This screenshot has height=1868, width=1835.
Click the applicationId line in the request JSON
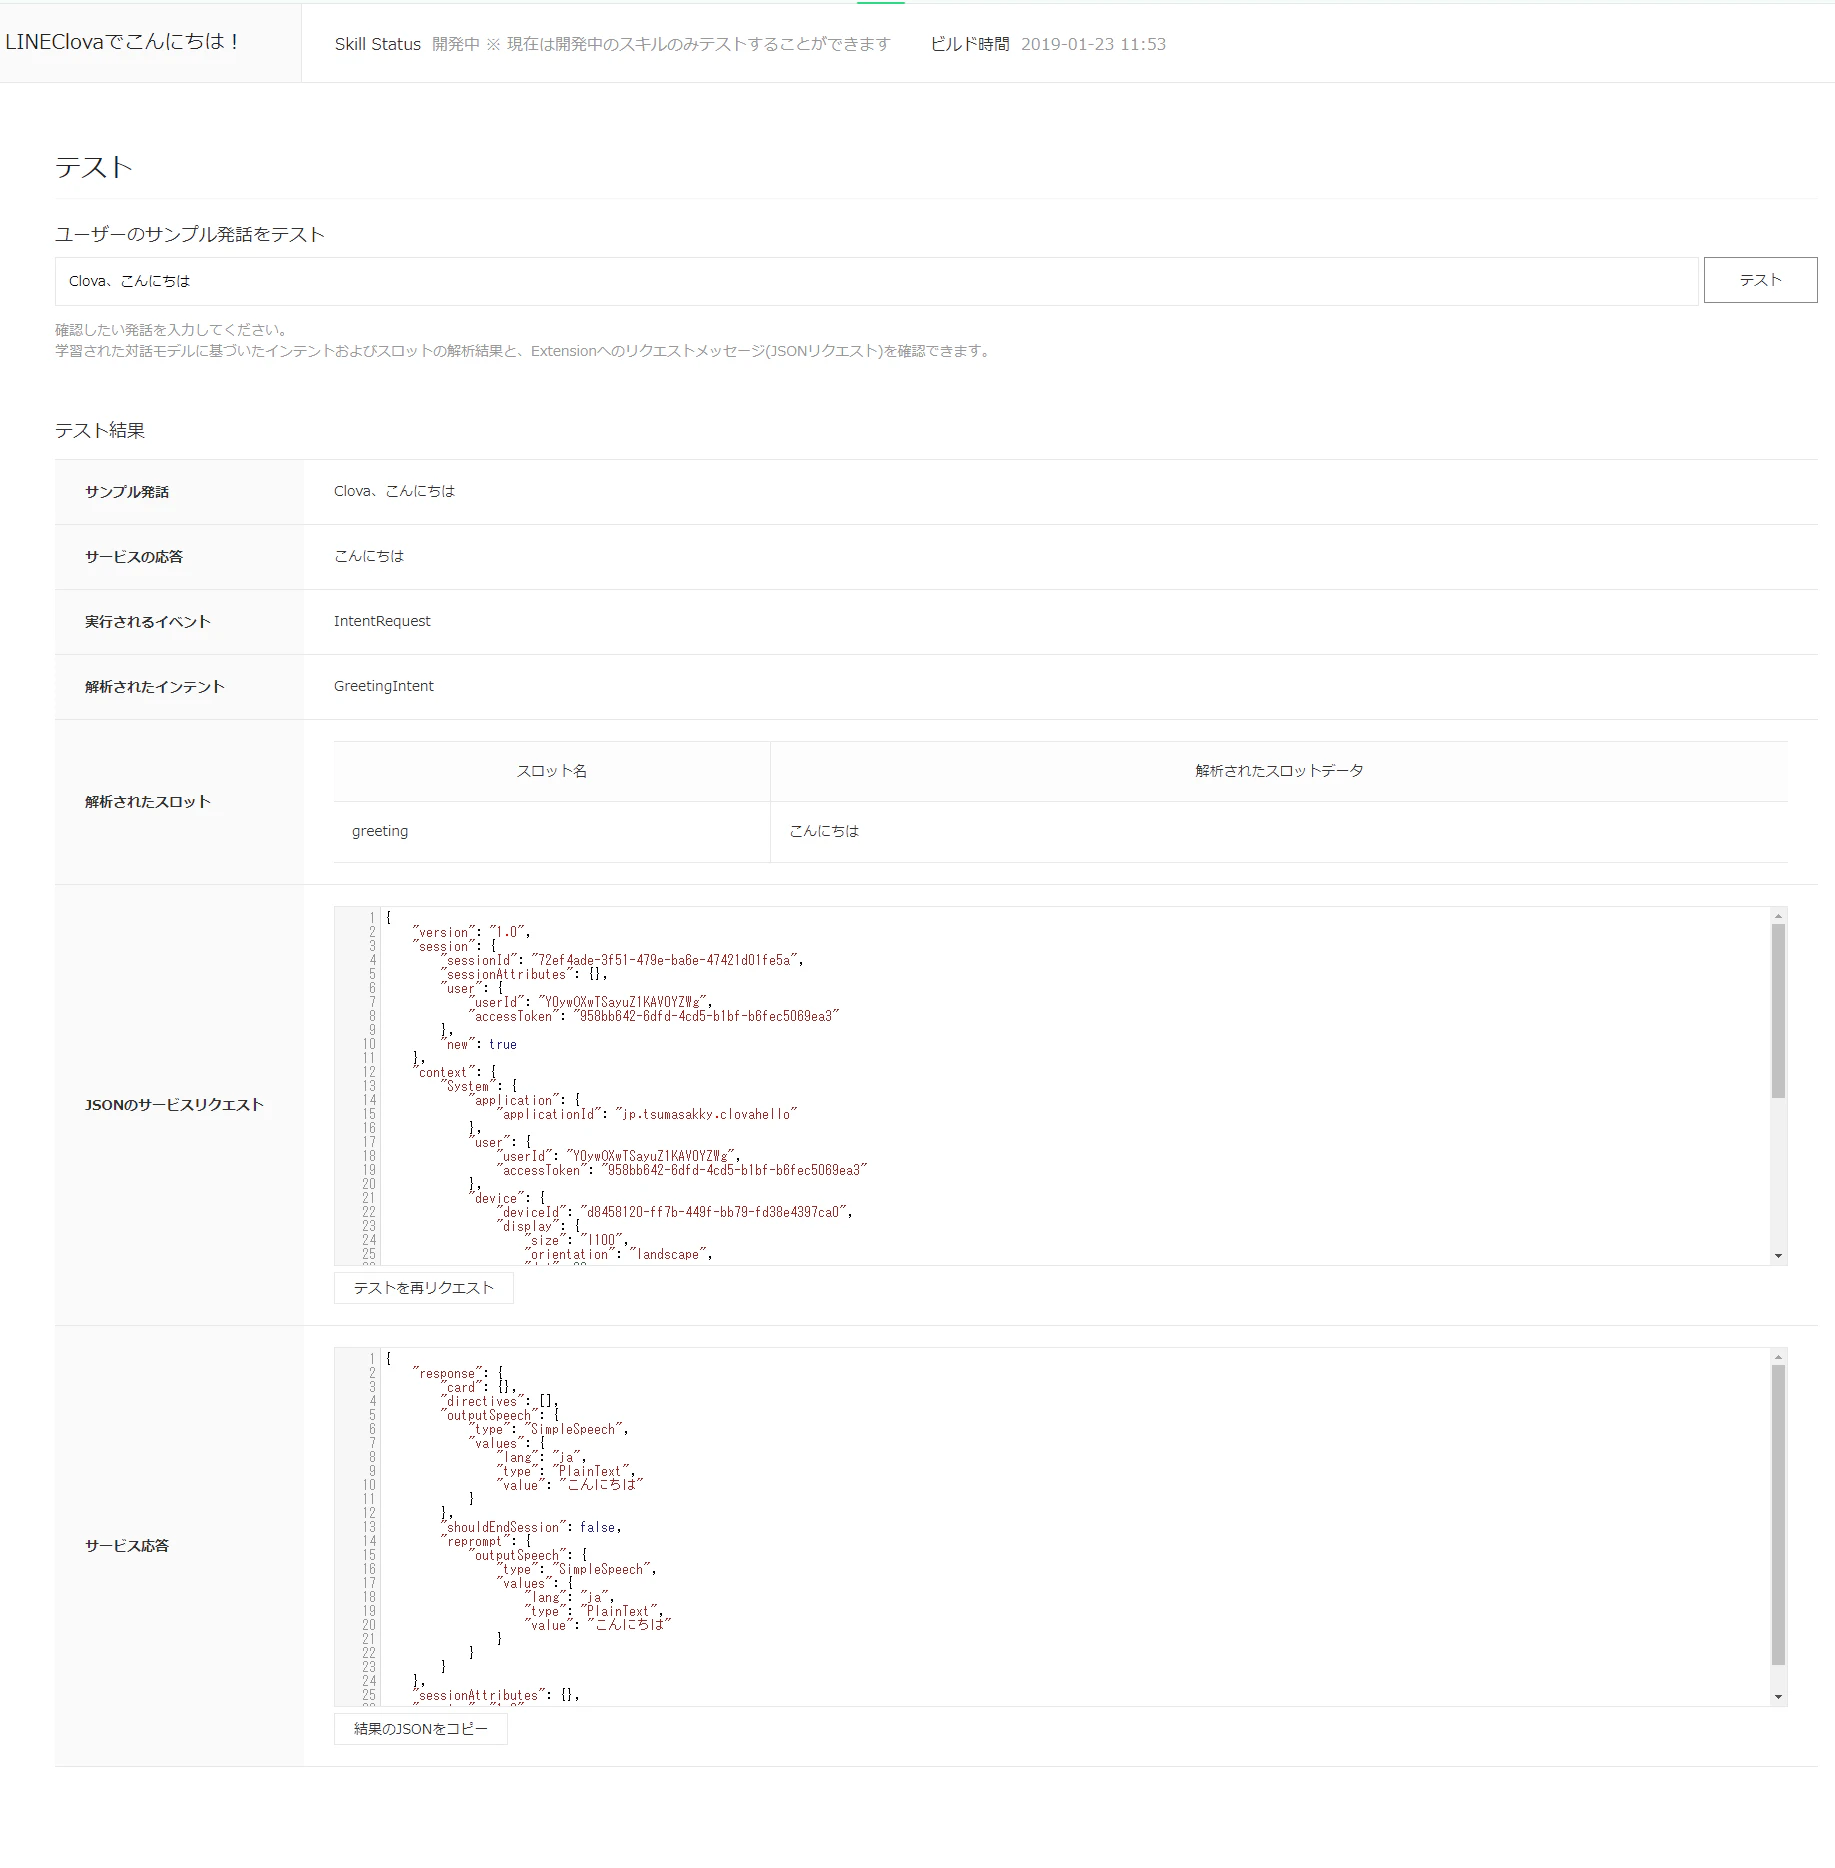click(647, 1114)
